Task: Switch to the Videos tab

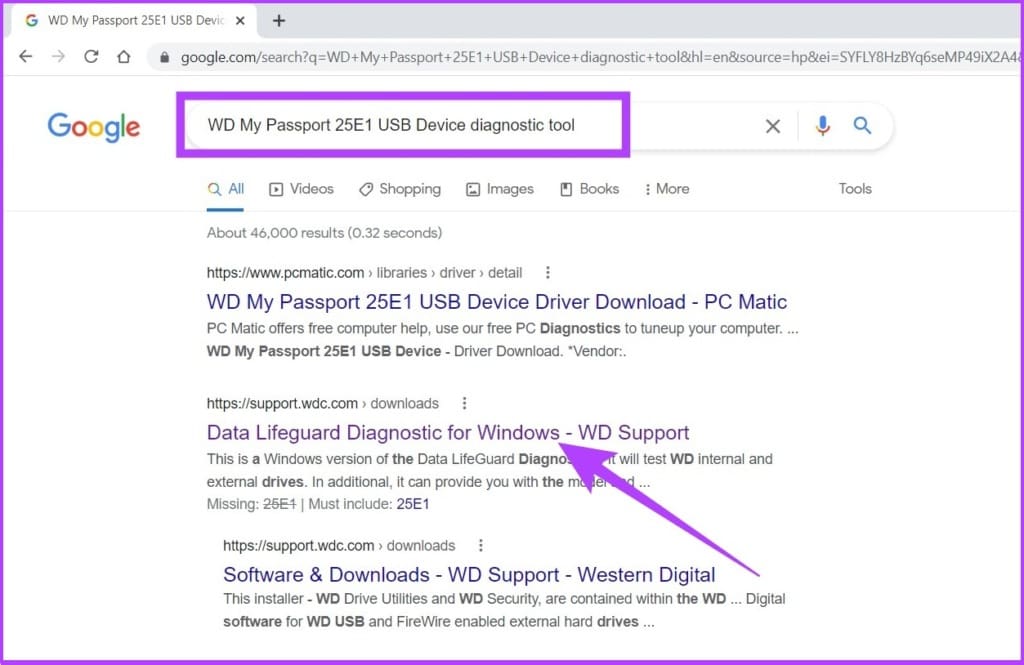Action: point(302,189)
